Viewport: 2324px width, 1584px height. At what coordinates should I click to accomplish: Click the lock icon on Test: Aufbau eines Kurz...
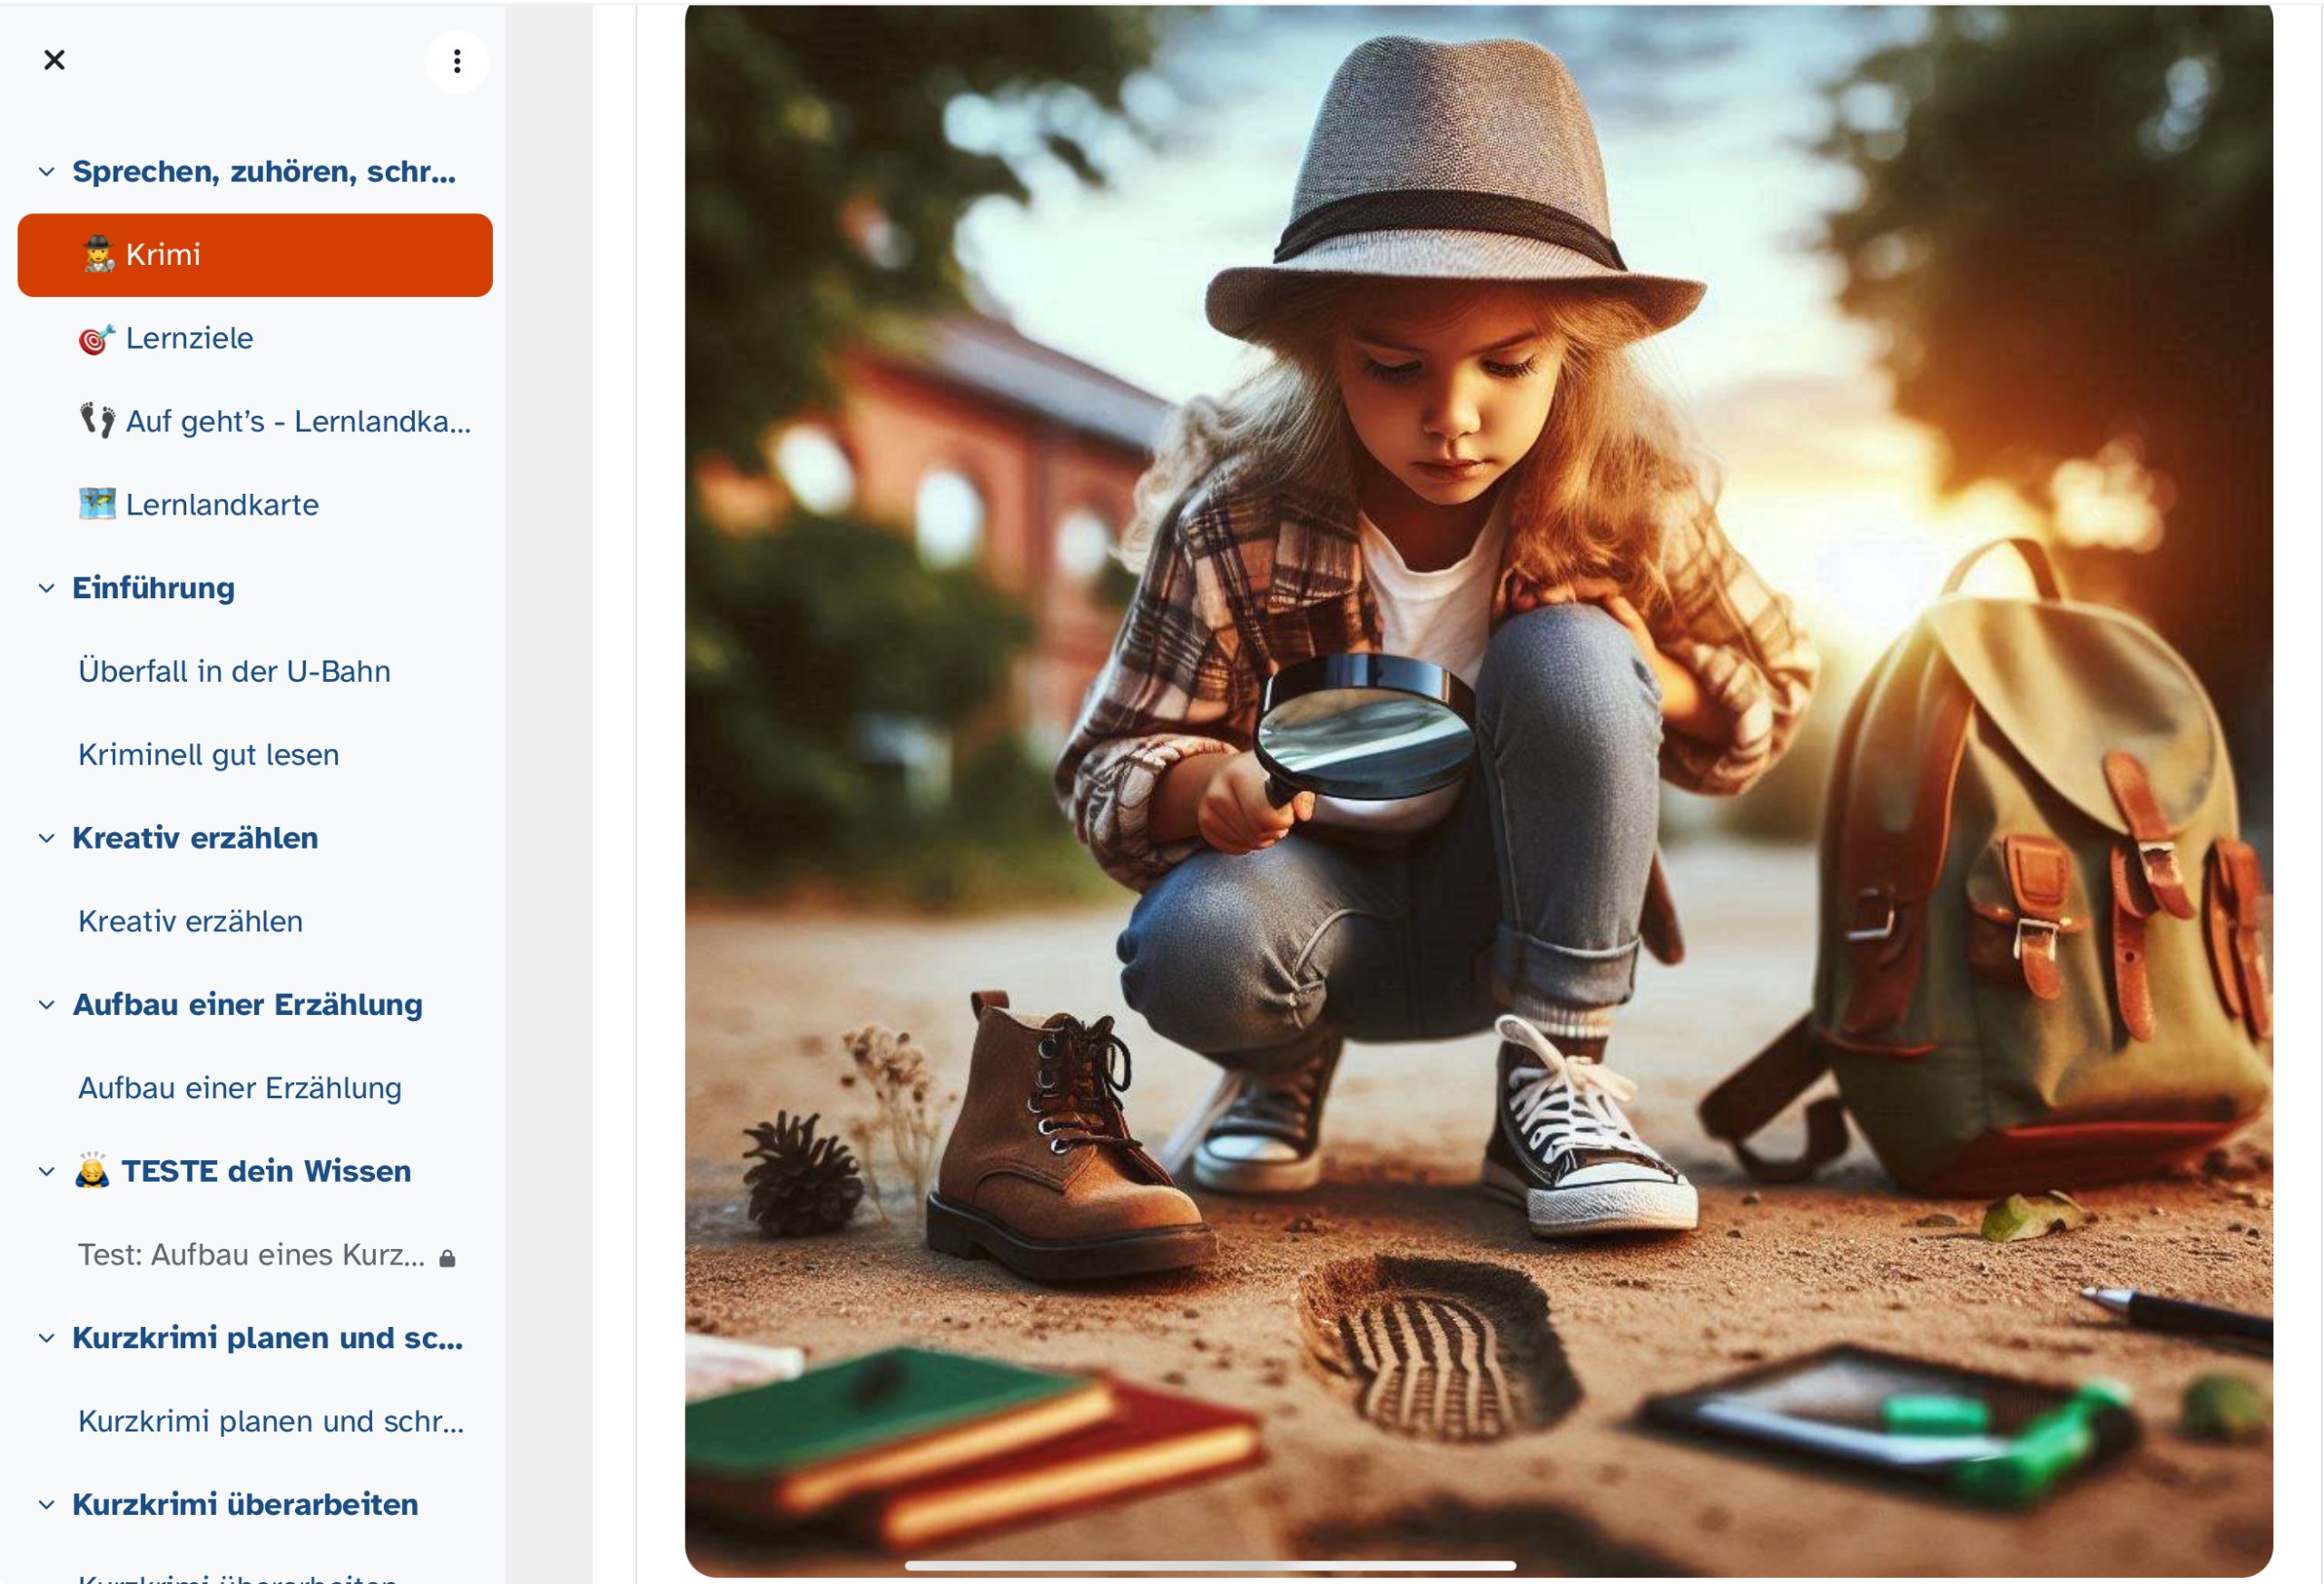(x=447, y=1258)
